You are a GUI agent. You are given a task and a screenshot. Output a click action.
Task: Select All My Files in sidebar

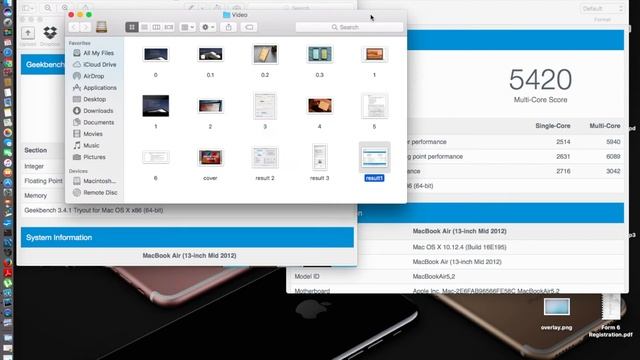(94, 53)
